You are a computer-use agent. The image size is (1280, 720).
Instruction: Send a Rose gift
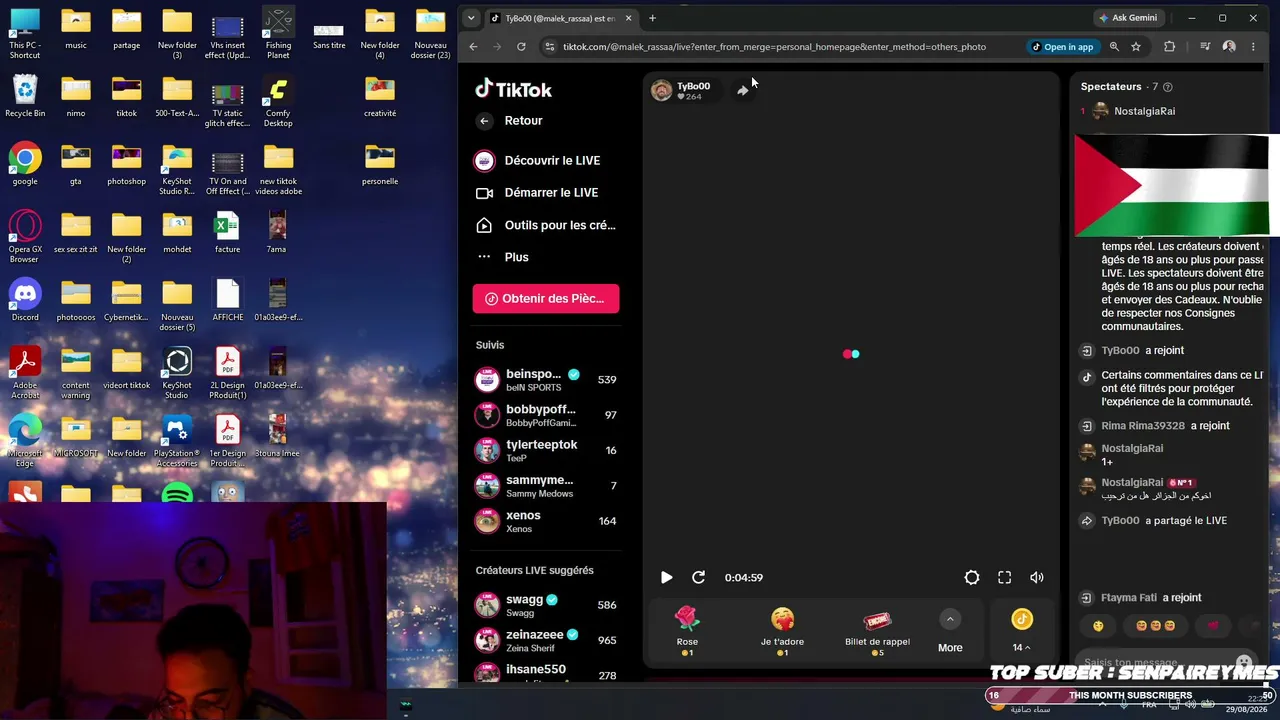(687, 631)
